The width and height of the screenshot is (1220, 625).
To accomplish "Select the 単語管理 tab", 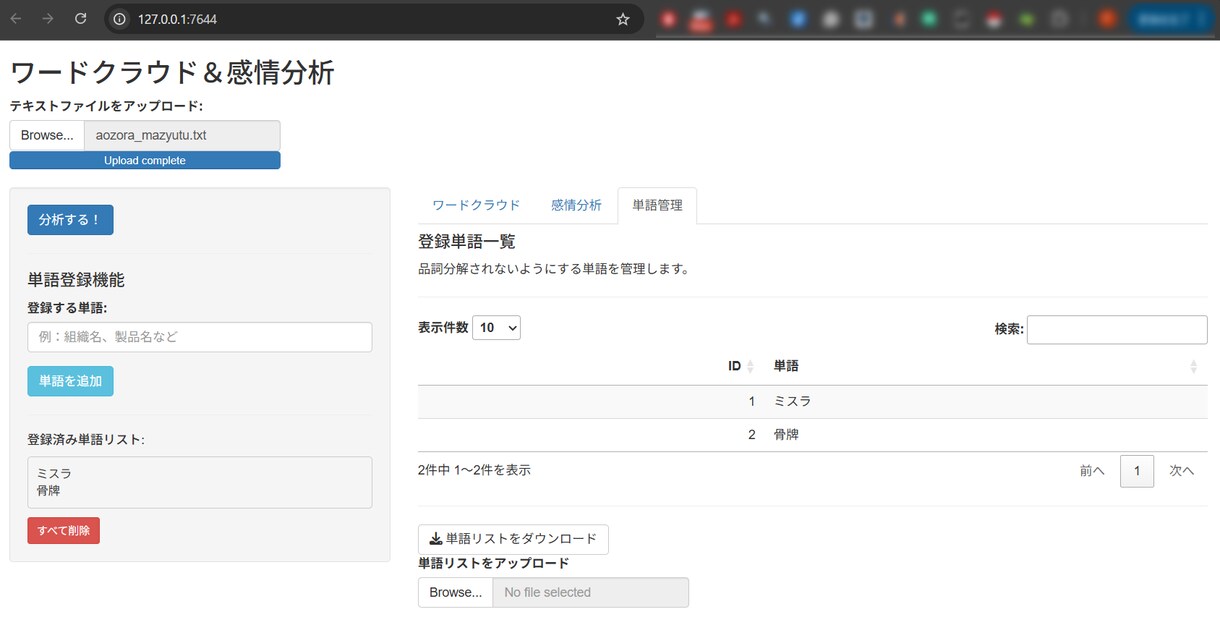I will [657, 205].
